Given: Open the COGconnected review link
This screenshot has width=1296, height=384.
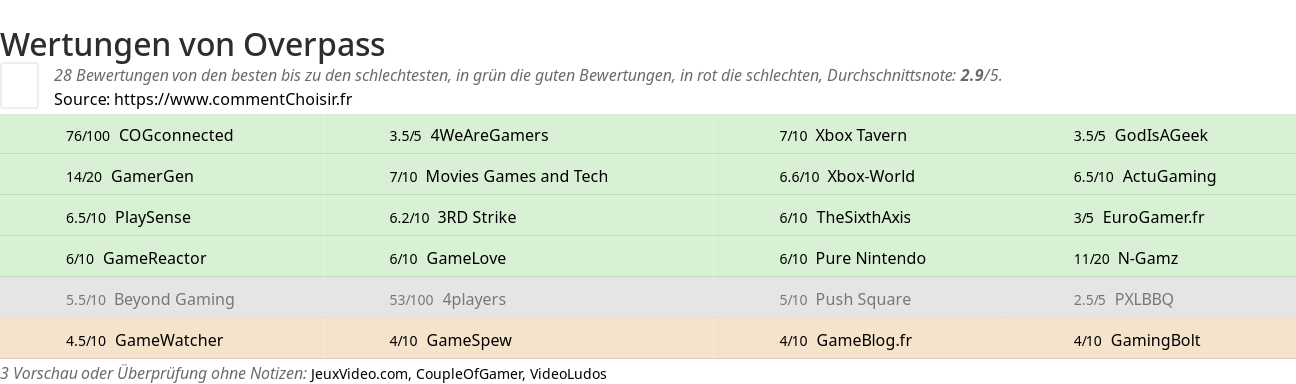Looking at the screenshot, I should pyautogui.click(x=176, y=135).
